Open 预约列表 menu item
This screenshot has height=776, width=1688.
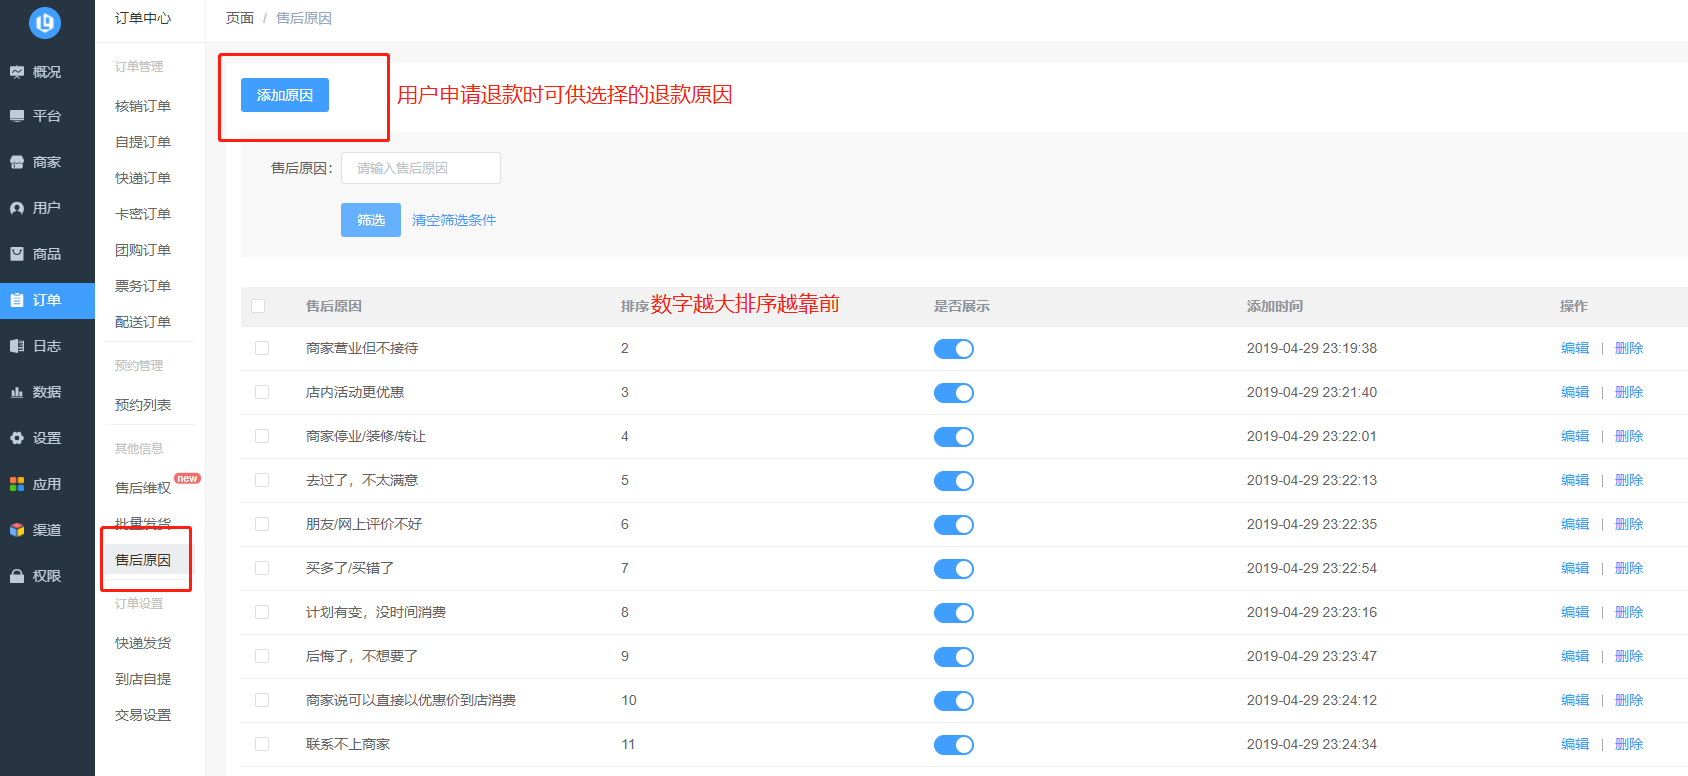(143, 405)
